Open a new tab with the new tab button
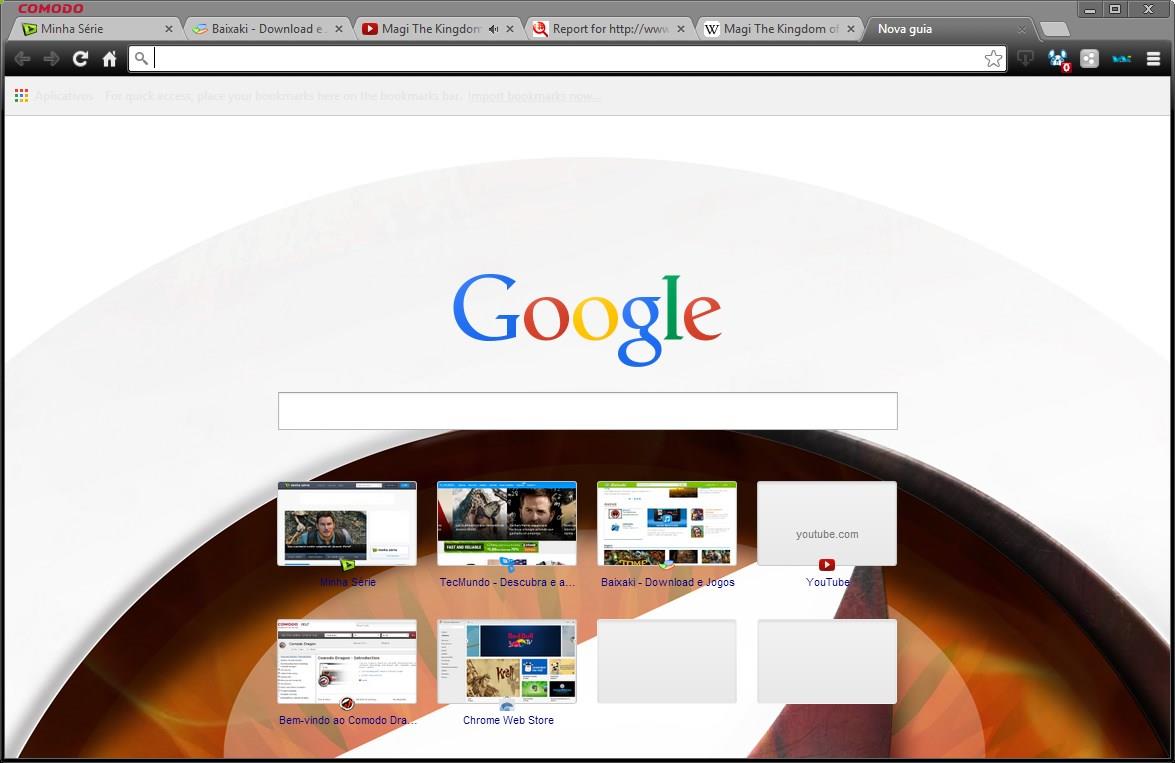 tap(1055, 29)
